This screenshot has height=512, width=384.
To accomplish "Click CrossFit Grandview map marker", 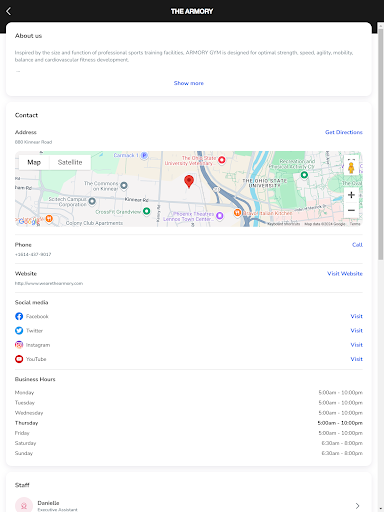I will pos(146,211).
